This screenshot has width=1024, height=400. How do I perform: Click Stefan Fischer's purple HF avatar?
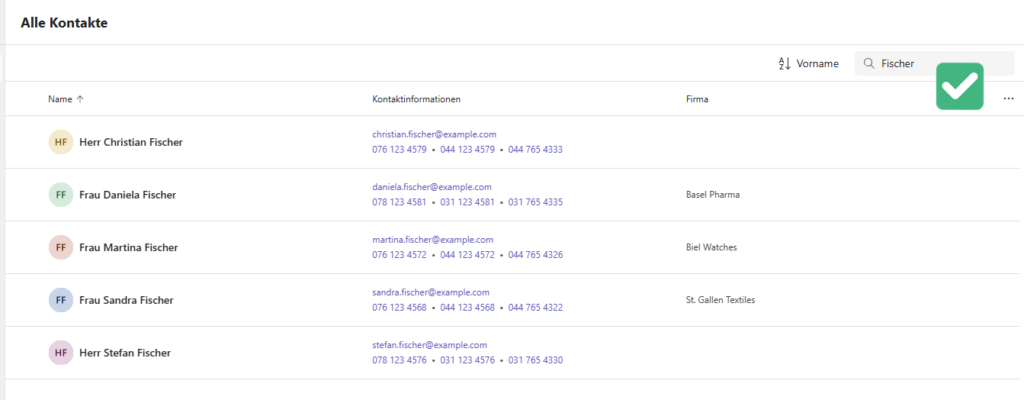61,353
